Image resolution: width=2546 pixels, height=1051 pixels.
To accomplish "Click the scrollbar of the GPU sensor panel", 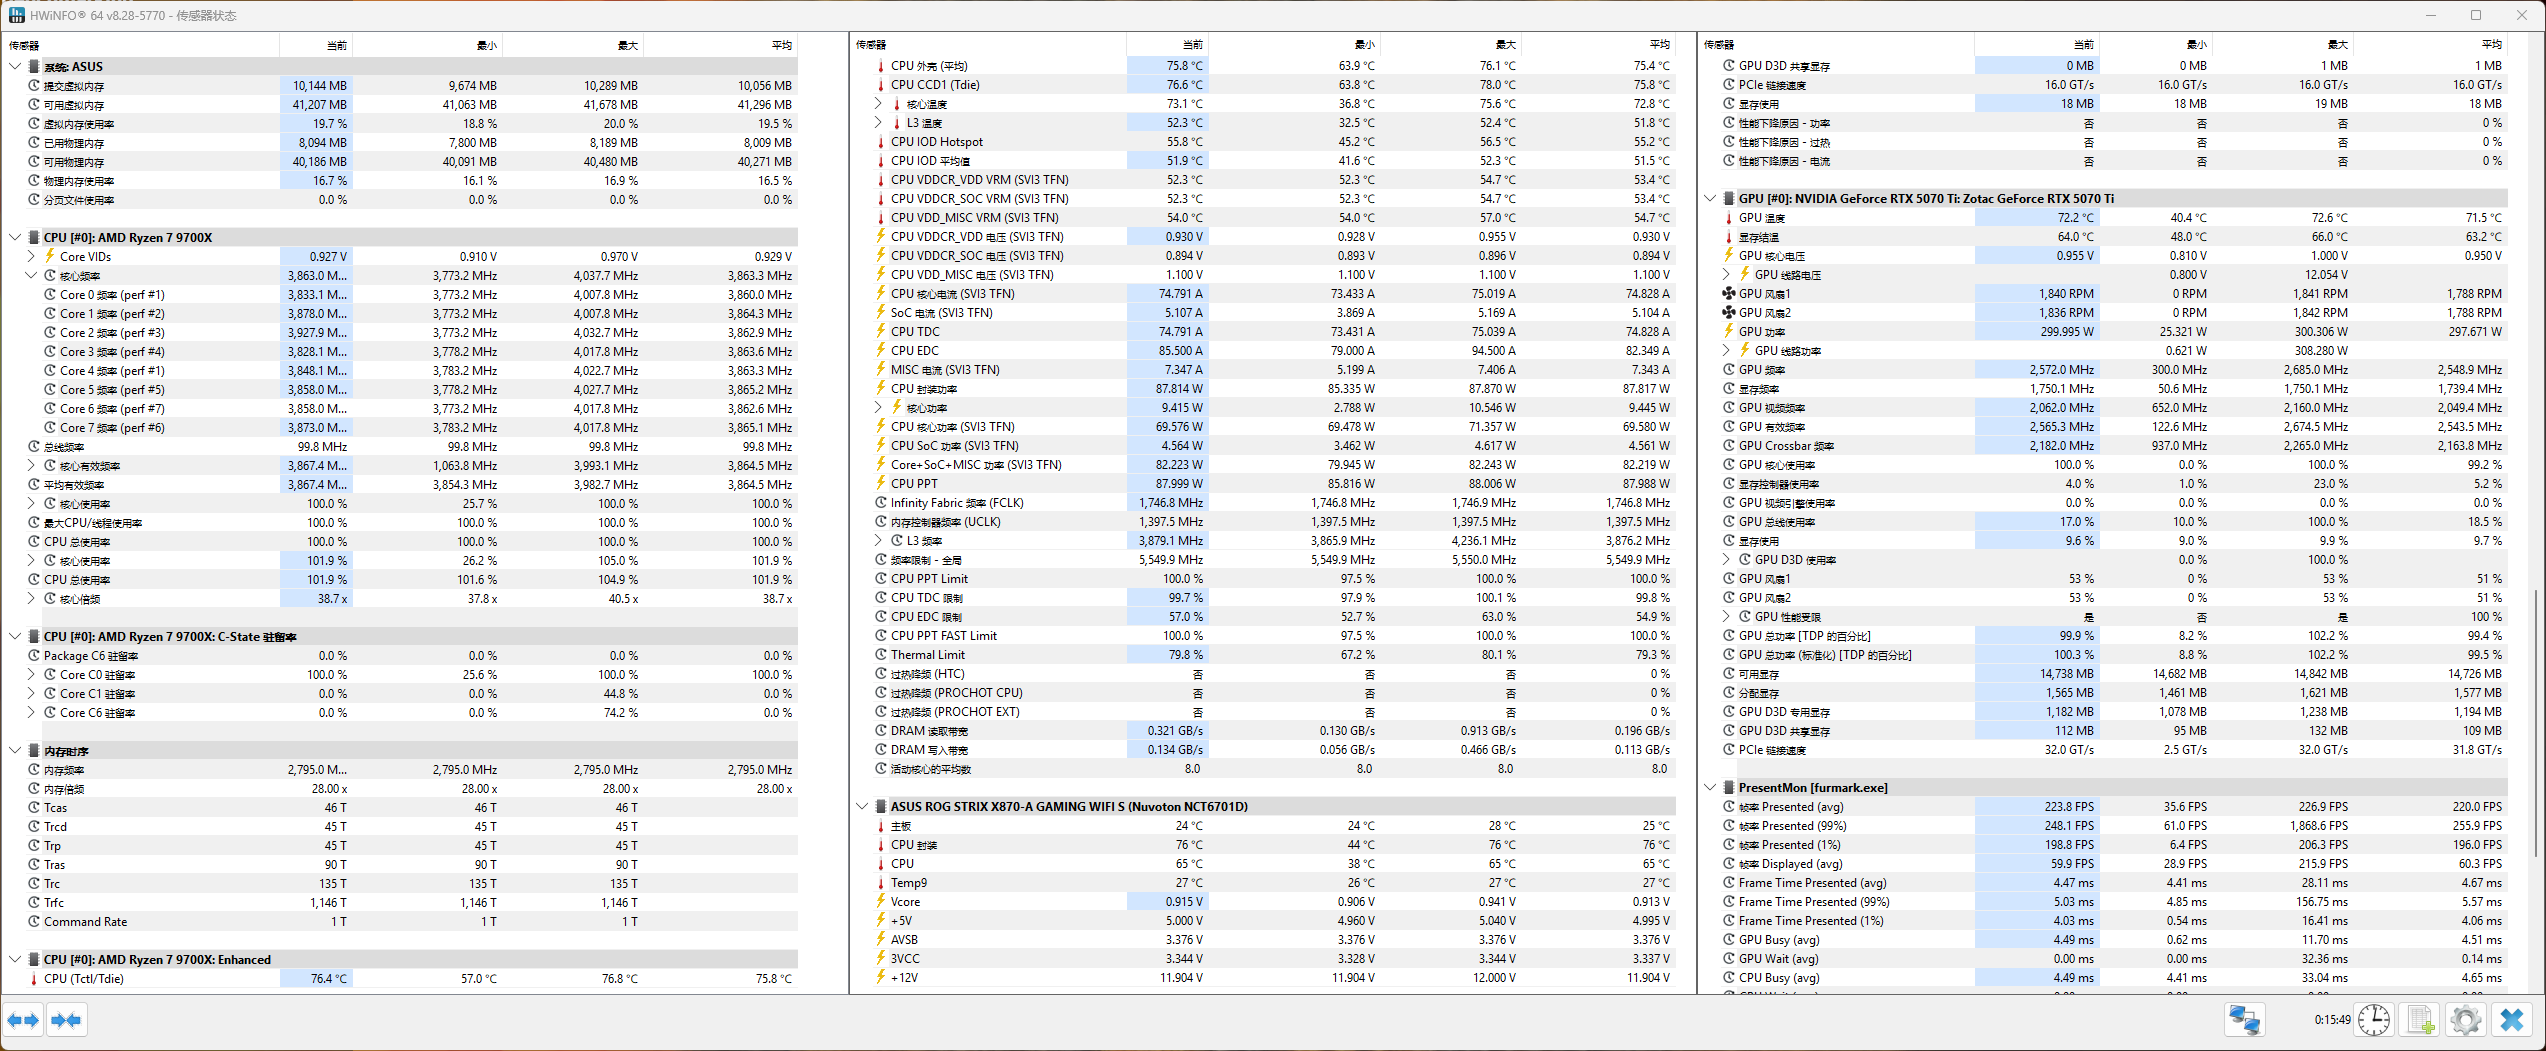I will 2536,723.
